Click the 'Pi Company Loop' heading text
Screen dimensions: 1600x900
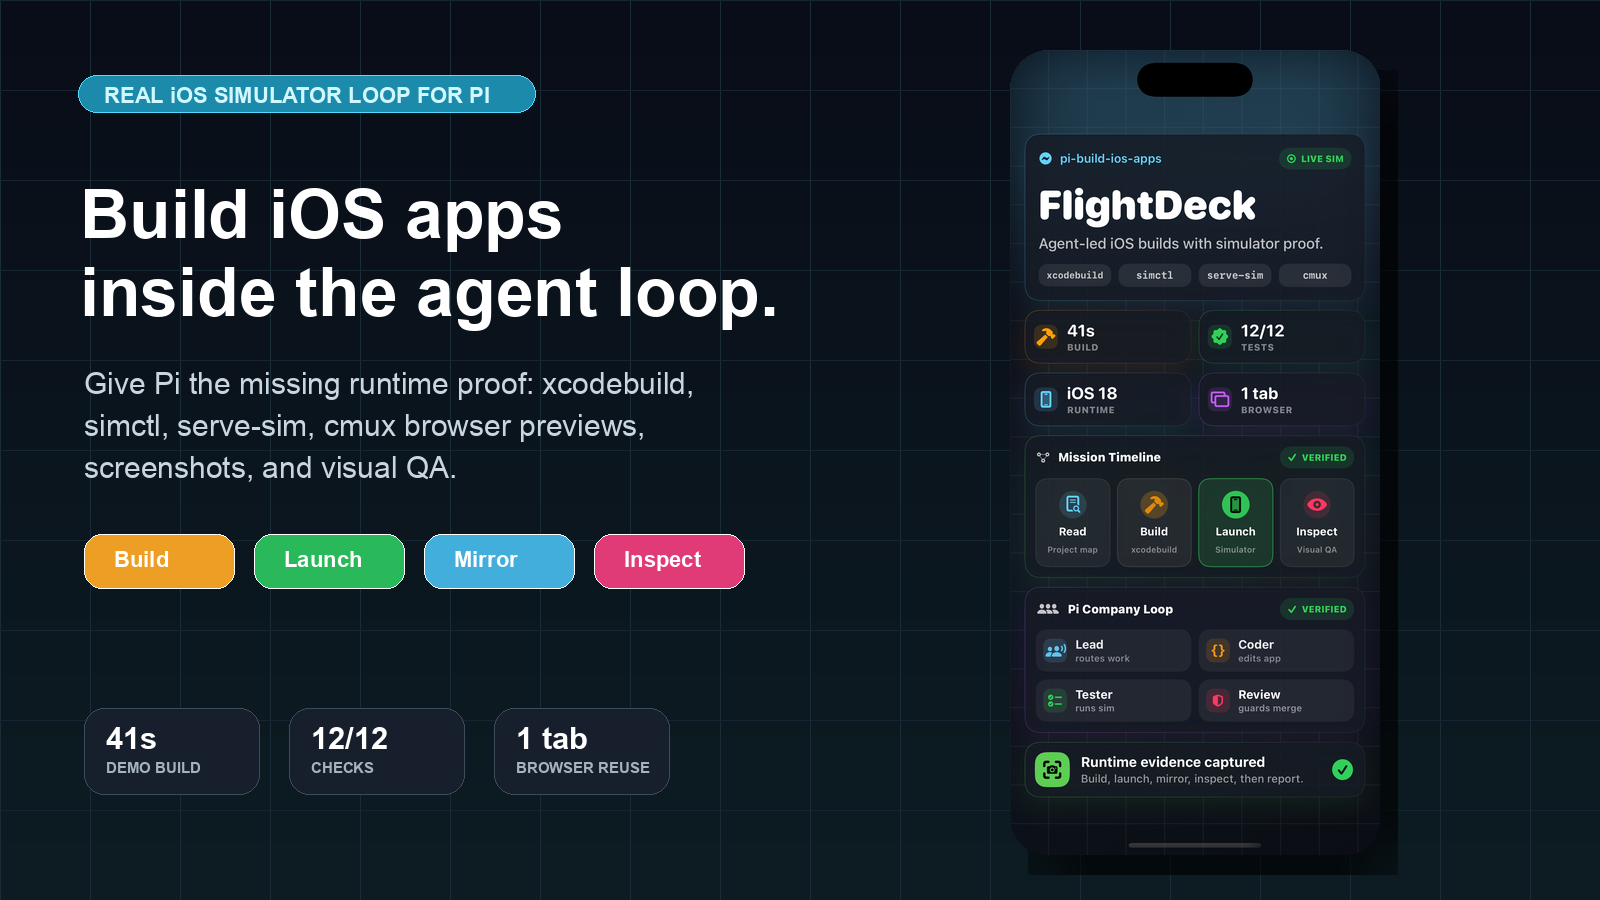click(1120, 609)
